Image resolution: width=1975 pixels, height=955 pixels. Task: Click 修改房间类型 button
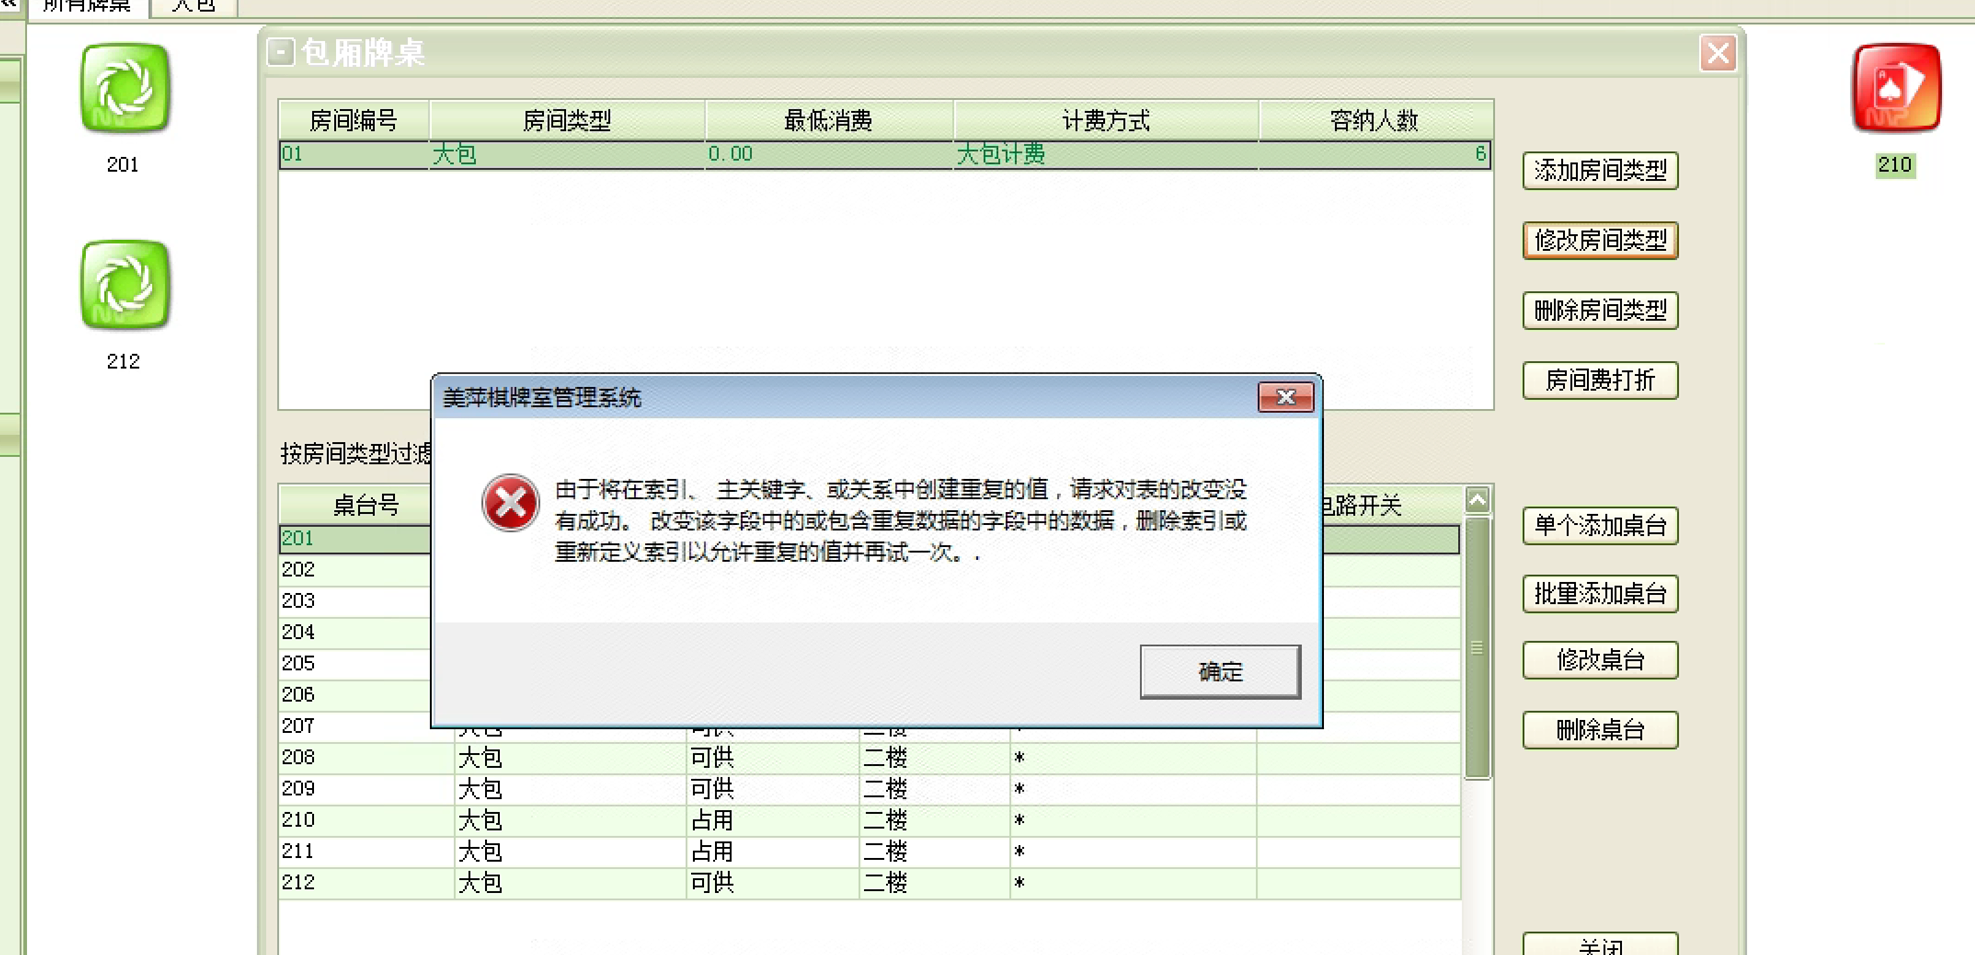[1599, 241]
